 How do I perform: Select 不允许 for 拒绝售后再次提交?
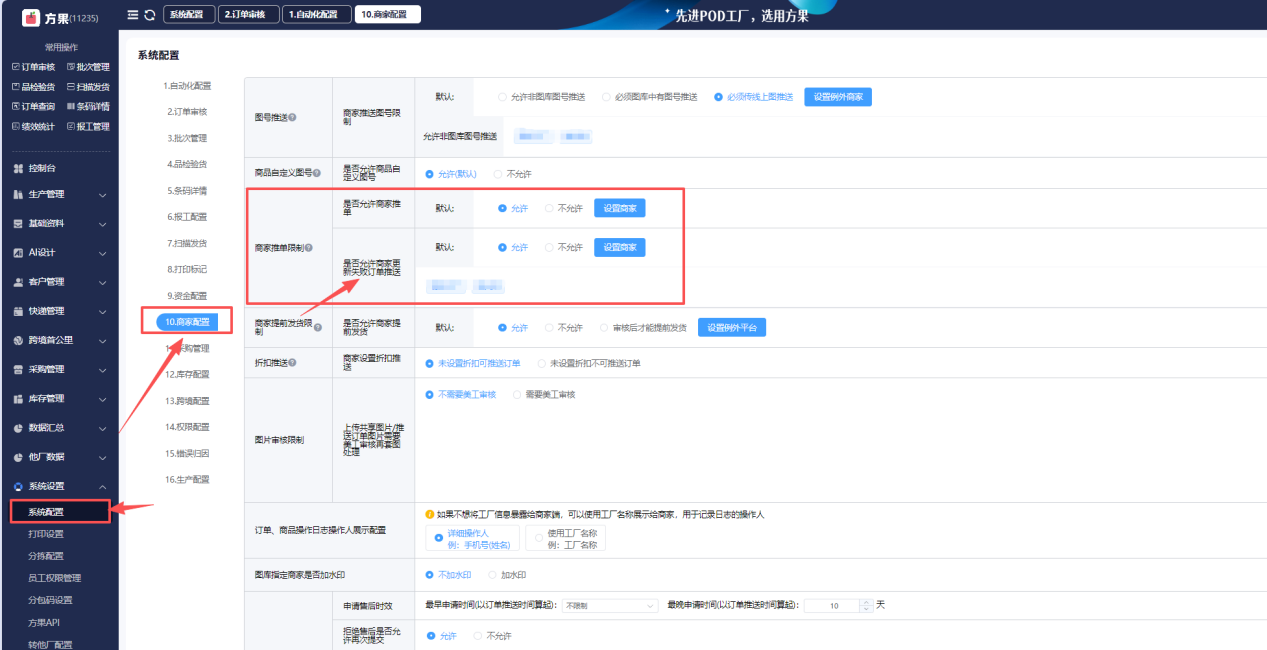[492, 636]
